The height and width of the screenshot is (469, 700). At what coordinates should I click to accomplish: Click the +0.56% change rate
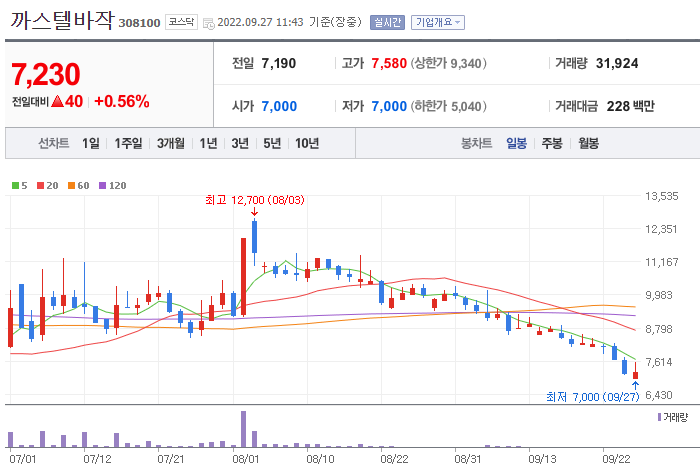tap(122, 102)
